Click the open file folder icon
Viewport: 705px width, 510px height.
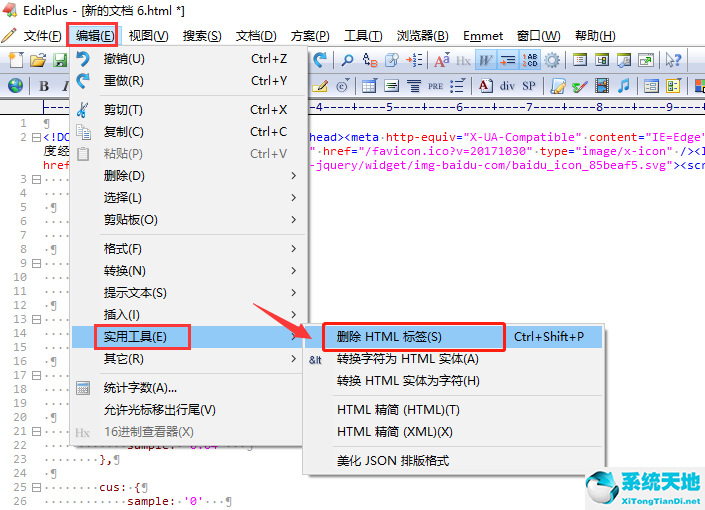[38, 60]
